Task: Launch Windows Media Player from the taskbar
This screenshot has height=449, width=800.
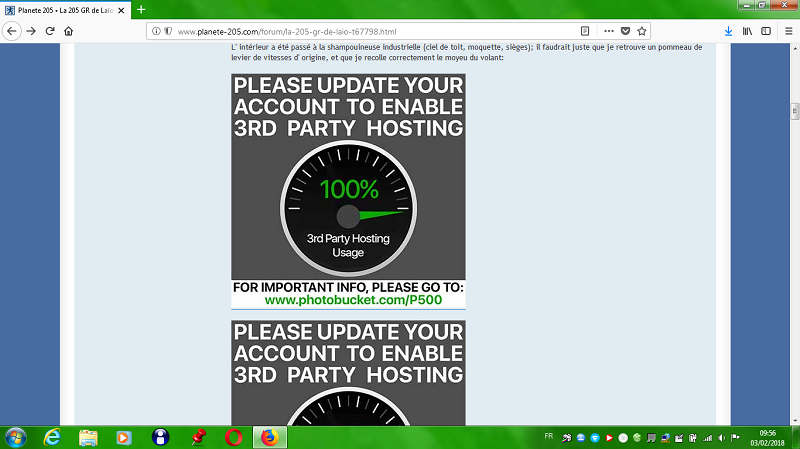Action: pyautogui.click(x=124, y=438)
